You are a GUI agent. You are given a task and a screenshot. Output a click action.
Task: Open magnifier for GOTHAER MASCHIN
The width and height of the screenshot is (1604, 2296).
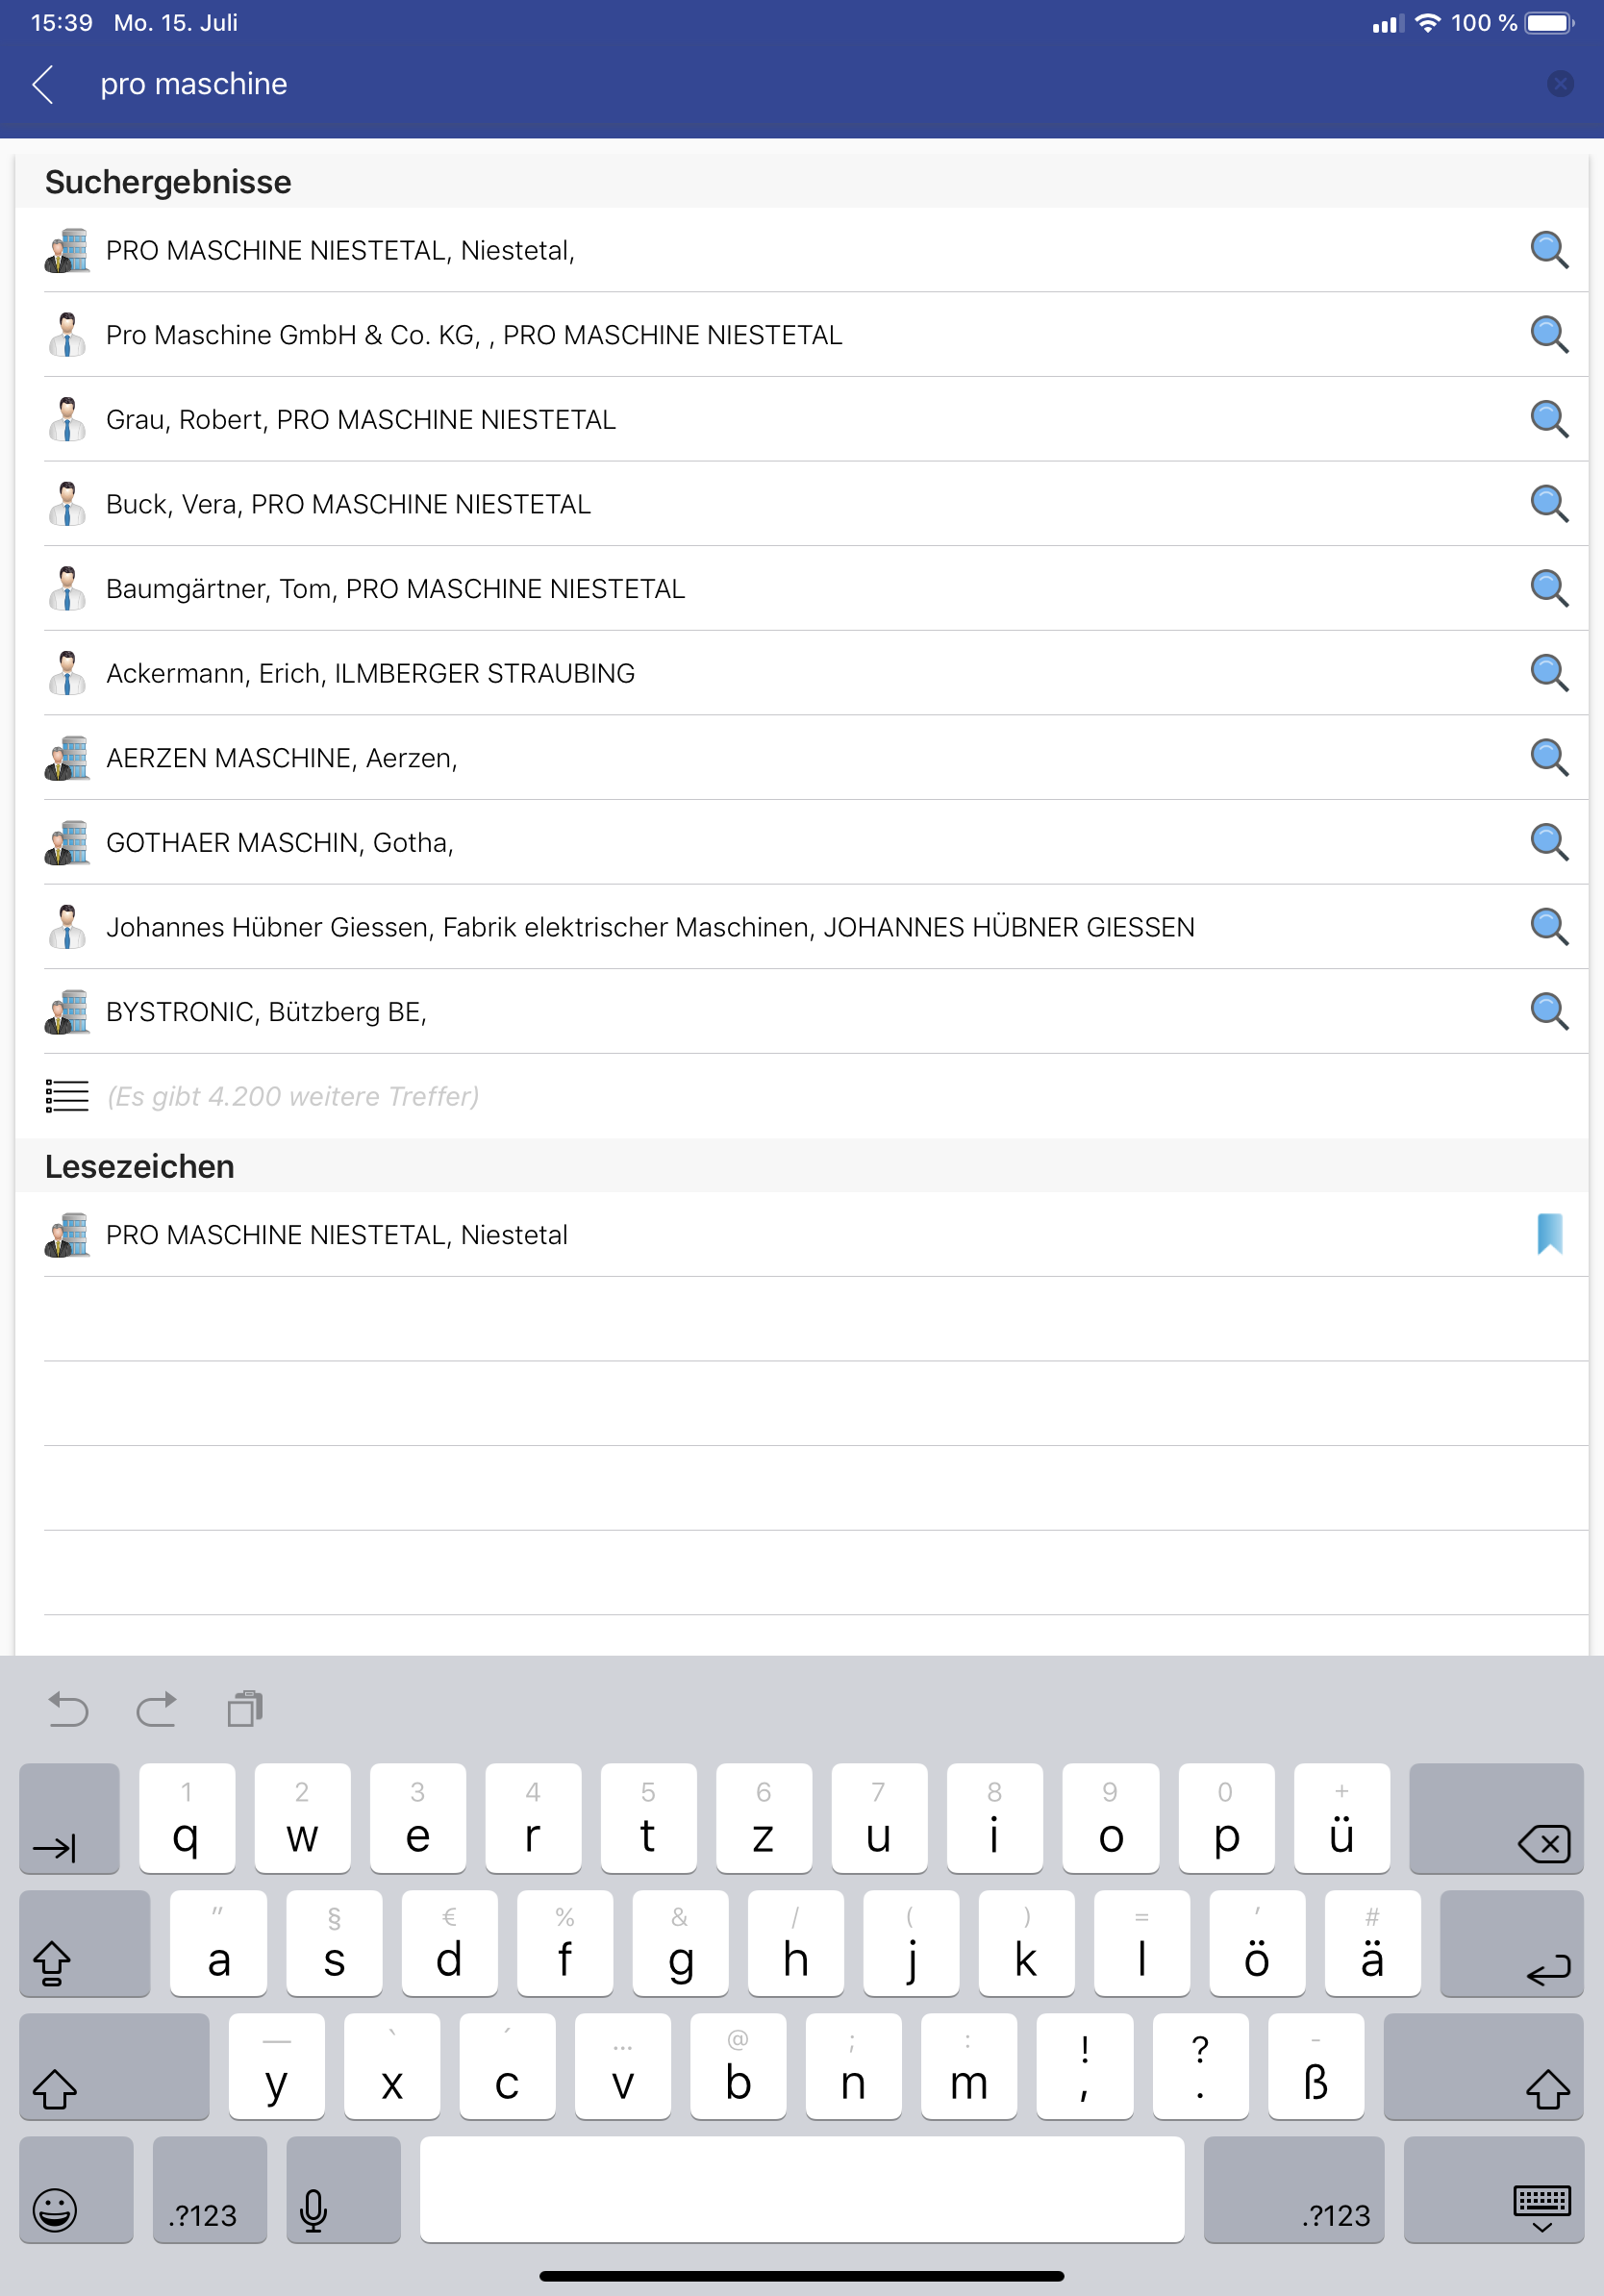1549,842
